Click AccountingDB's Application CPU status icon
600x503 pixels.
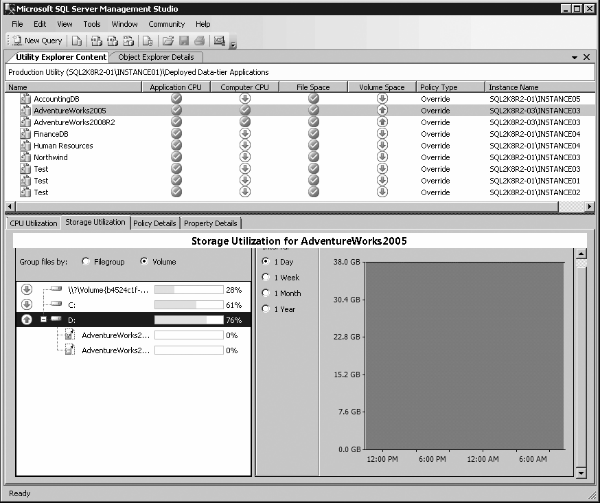pos(176,99)
